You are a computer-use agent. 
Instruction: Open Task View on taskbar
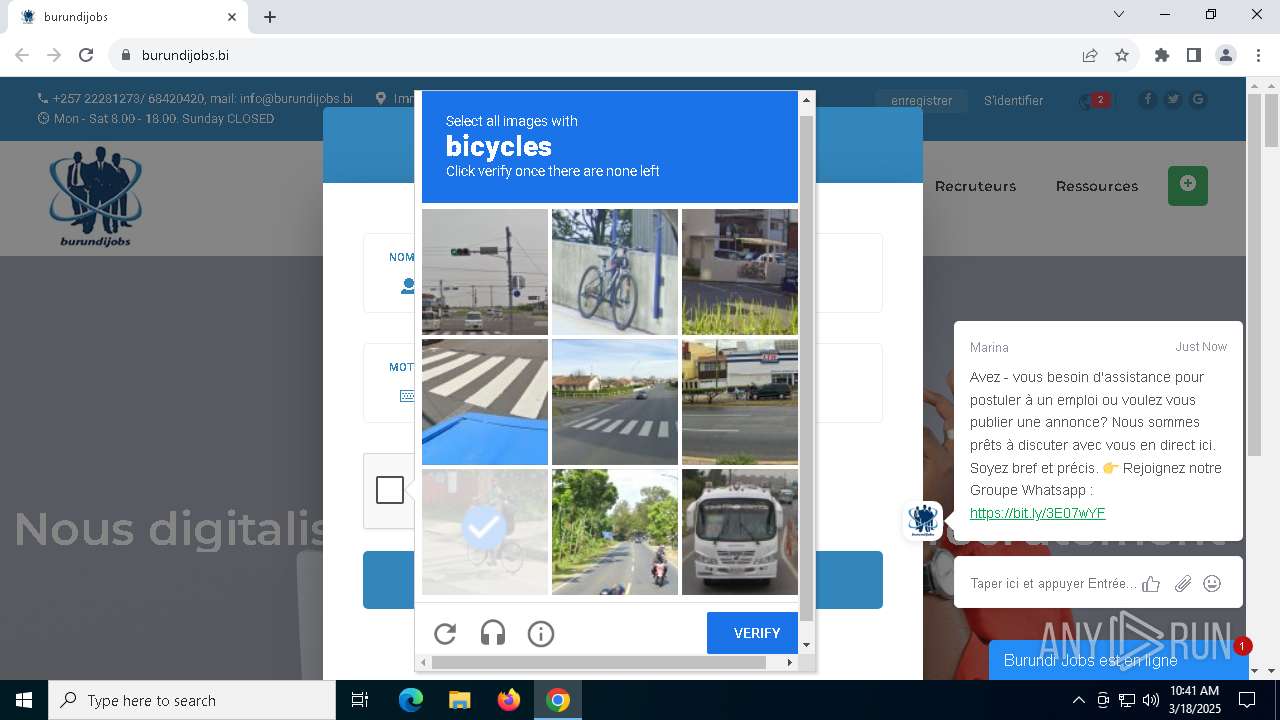[360, 700]
